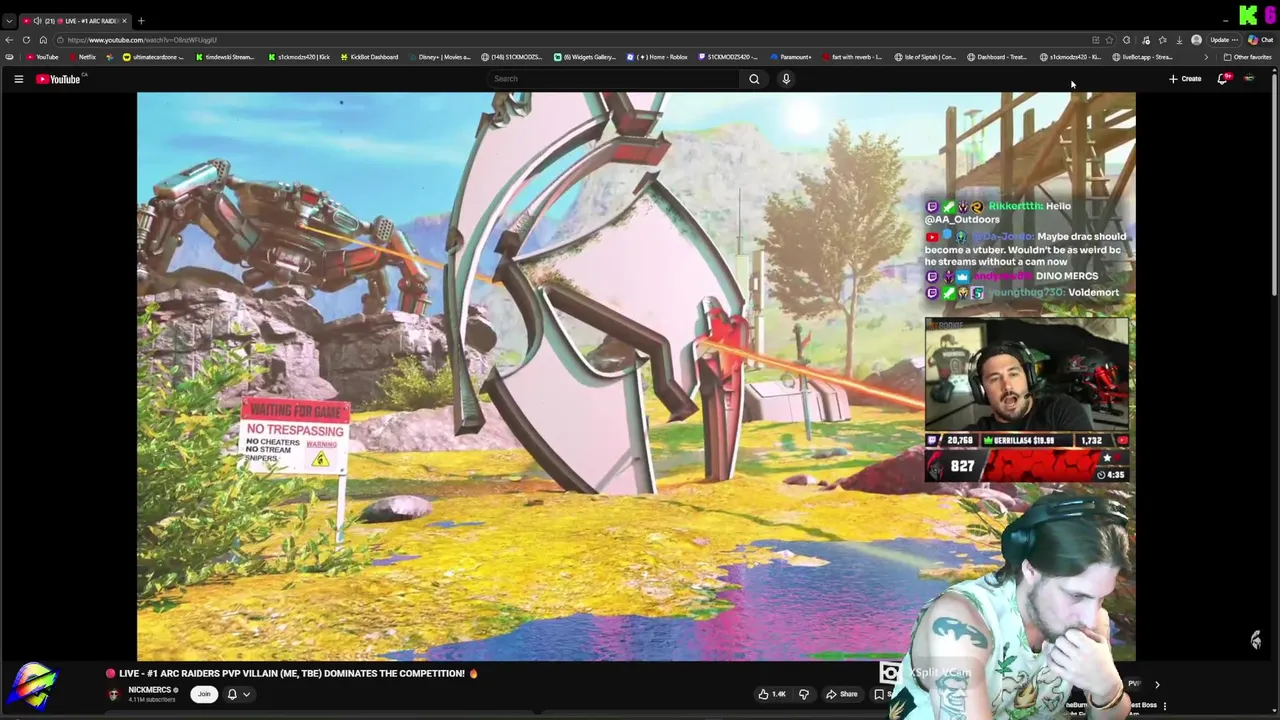Open the Dashboard - Treat bookmark
The image size is (1280, 720).
(x=997, y=57)
